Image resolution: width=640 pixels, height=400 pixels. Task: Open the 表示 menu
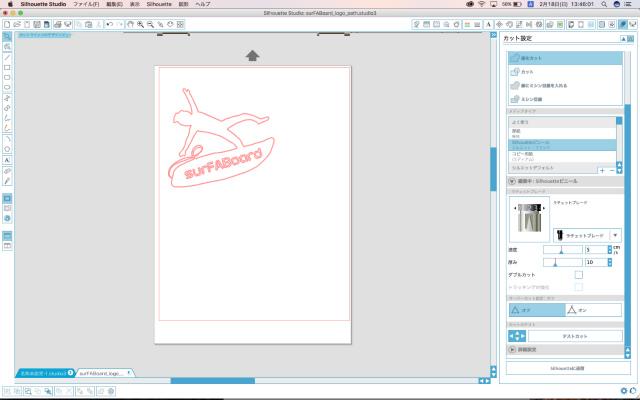tap(135, 4)
